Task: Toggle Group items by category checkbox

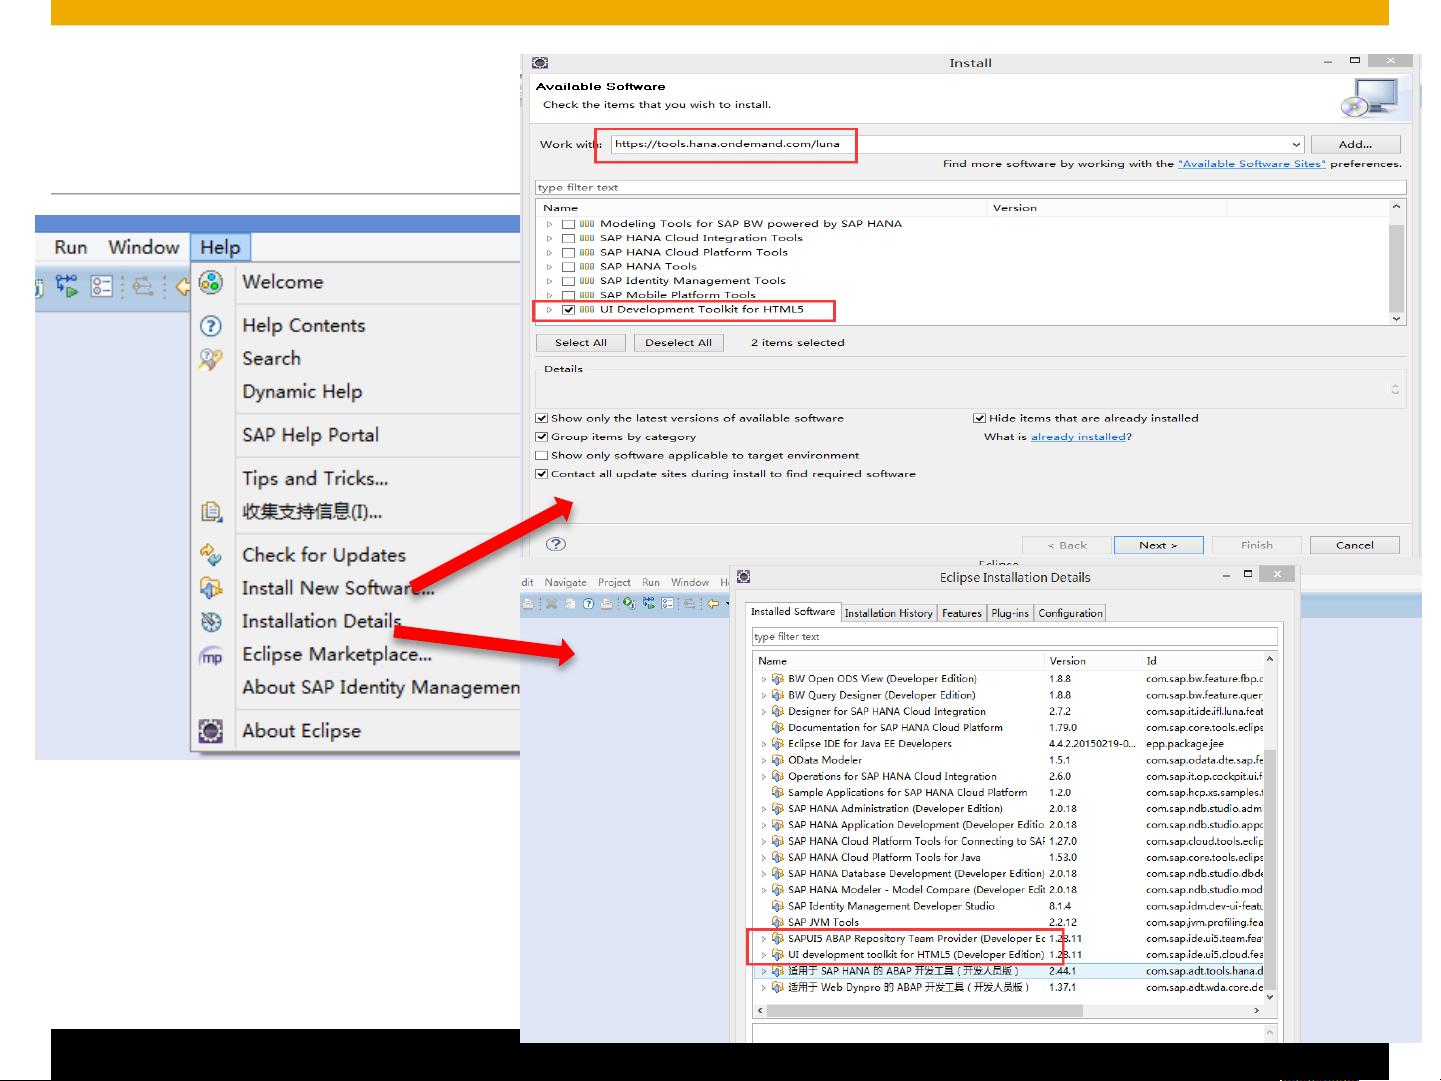Action: pos(542,436)
